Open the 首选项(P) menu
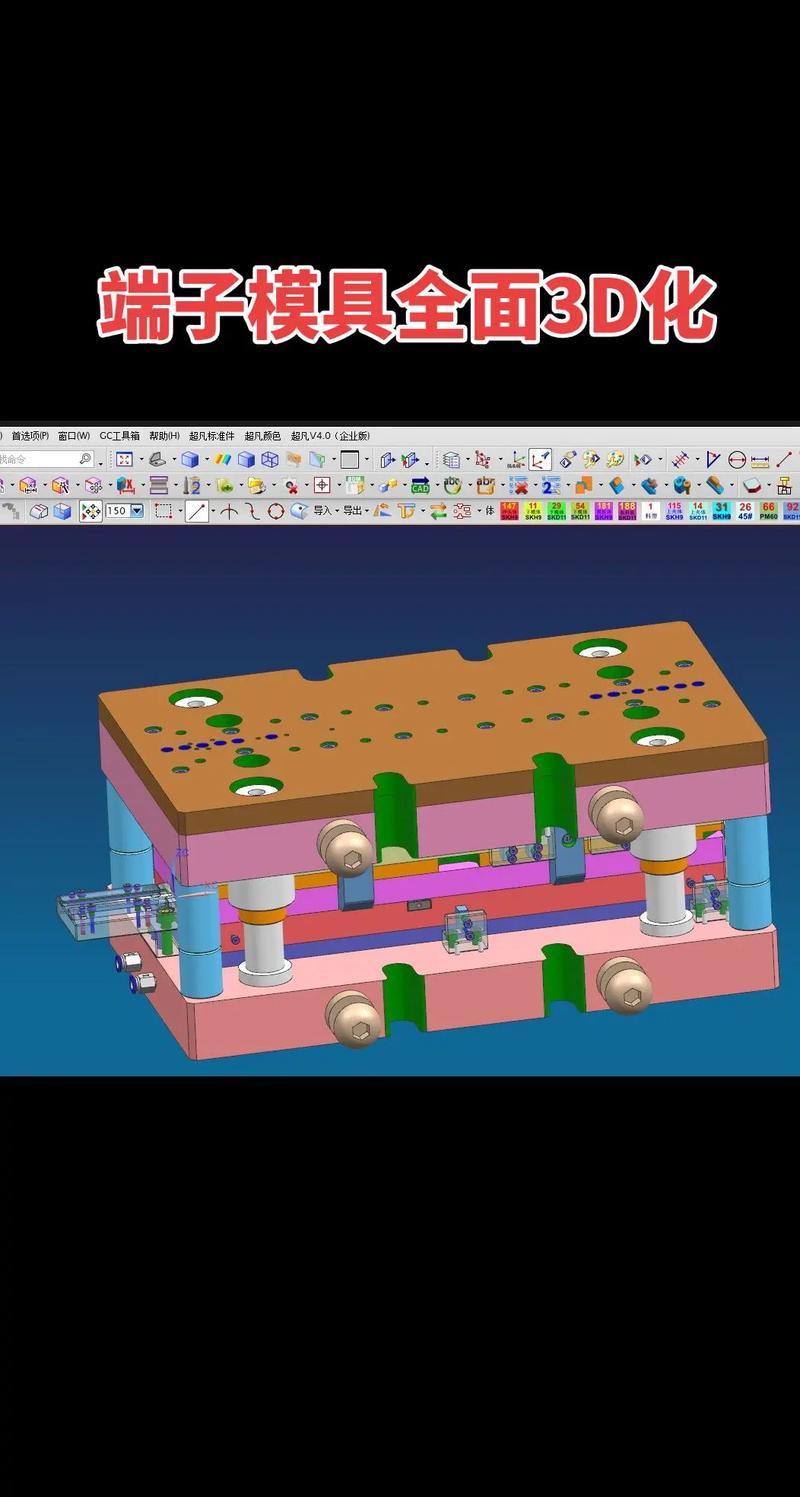This screenshot has width=800, height=1497. (30, 436)
